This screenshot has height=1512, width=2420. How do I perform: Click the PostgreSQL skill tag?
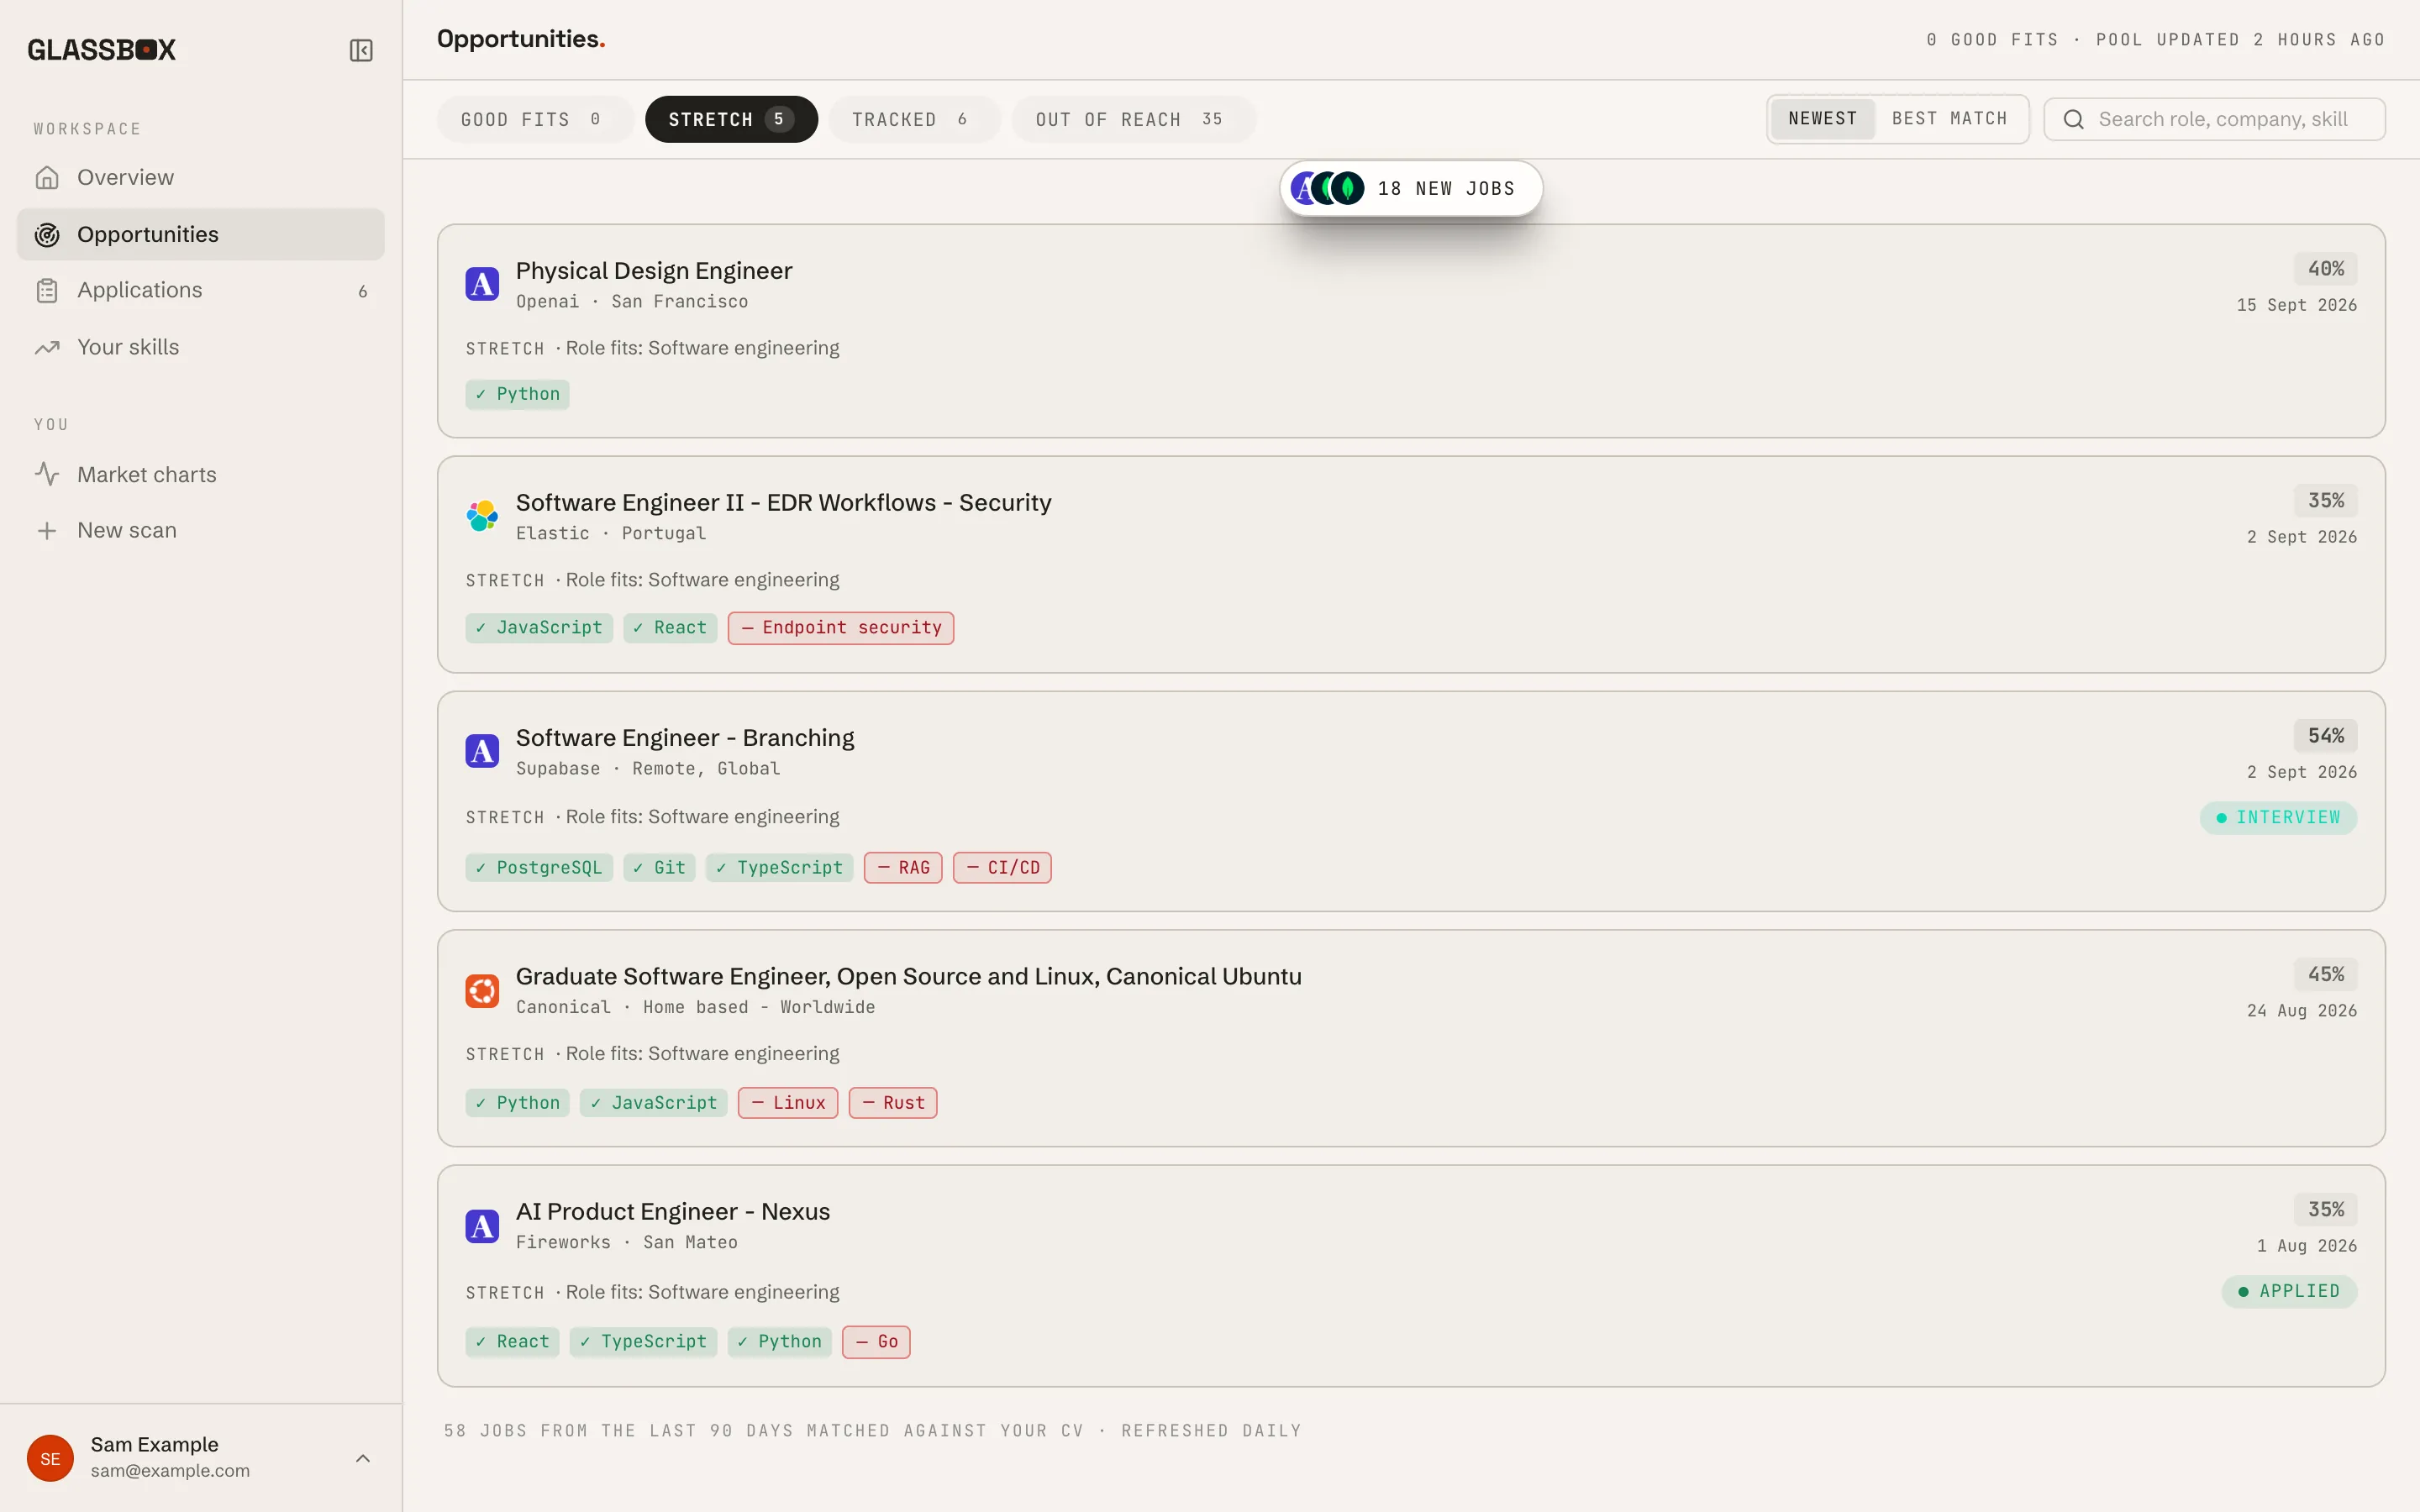(538, 867)
